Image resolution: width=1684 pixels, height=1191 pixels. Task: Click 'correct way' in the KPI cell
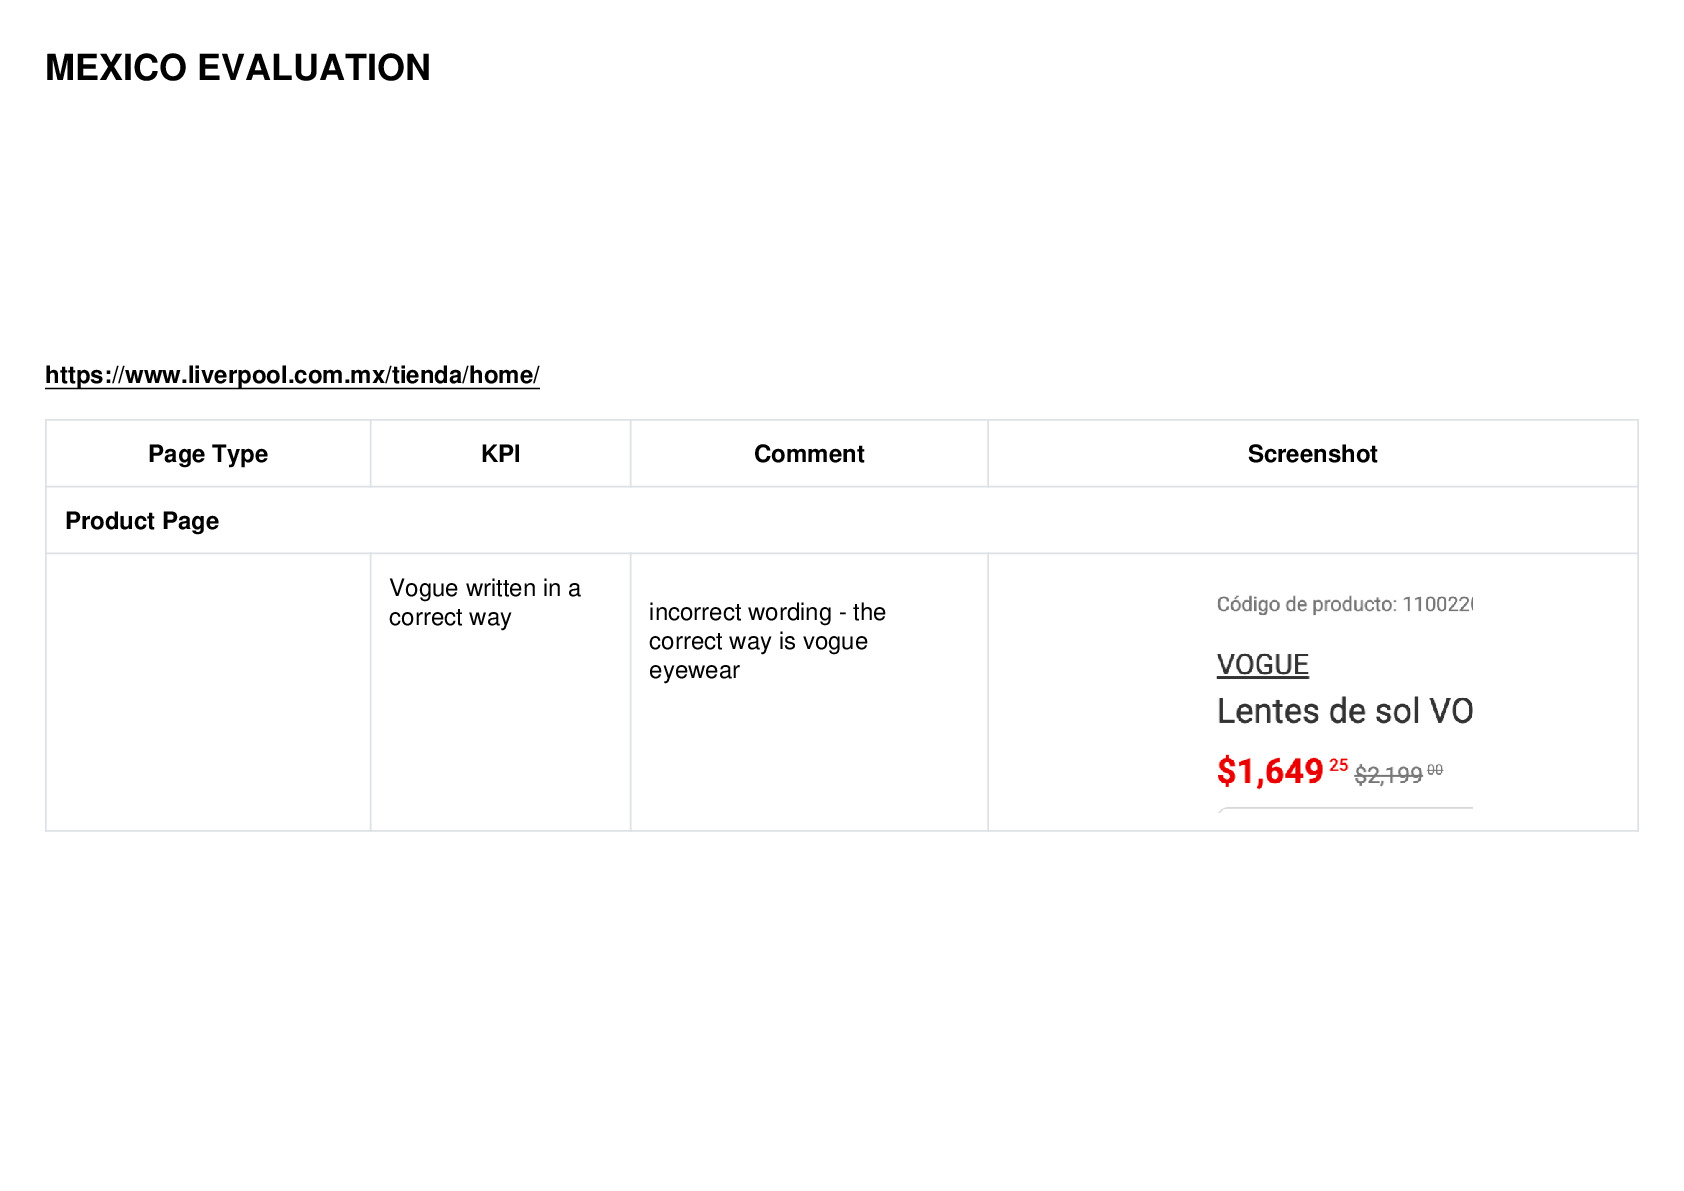pyautogui.click(x=450, y=617)
